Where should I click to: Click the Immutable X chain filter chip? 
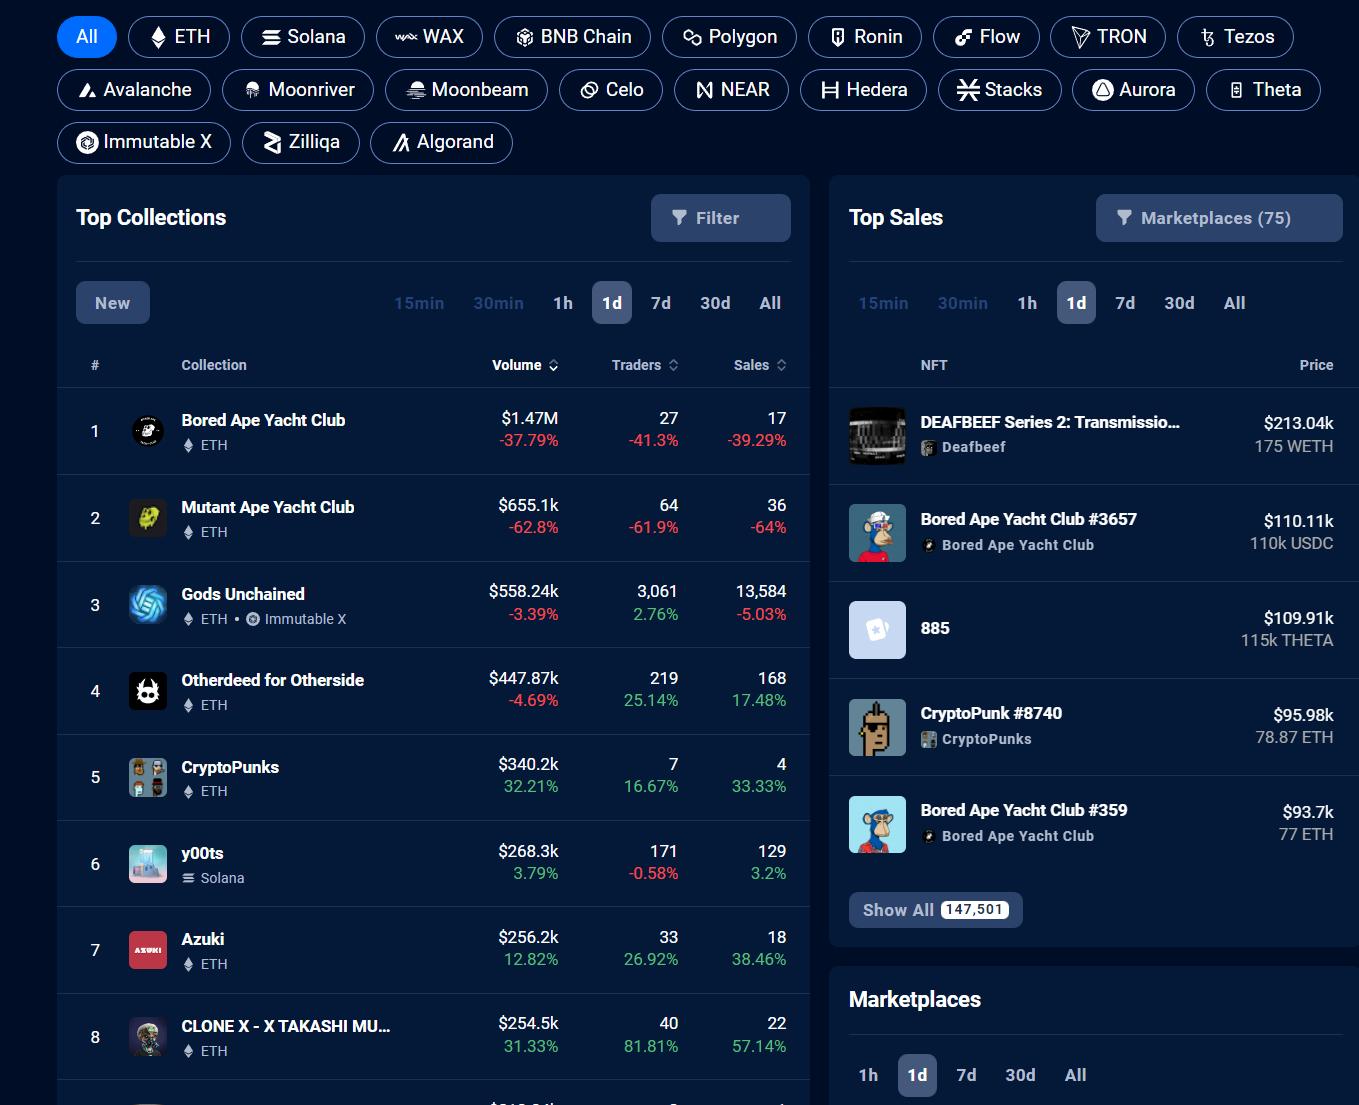pos(144,142)
